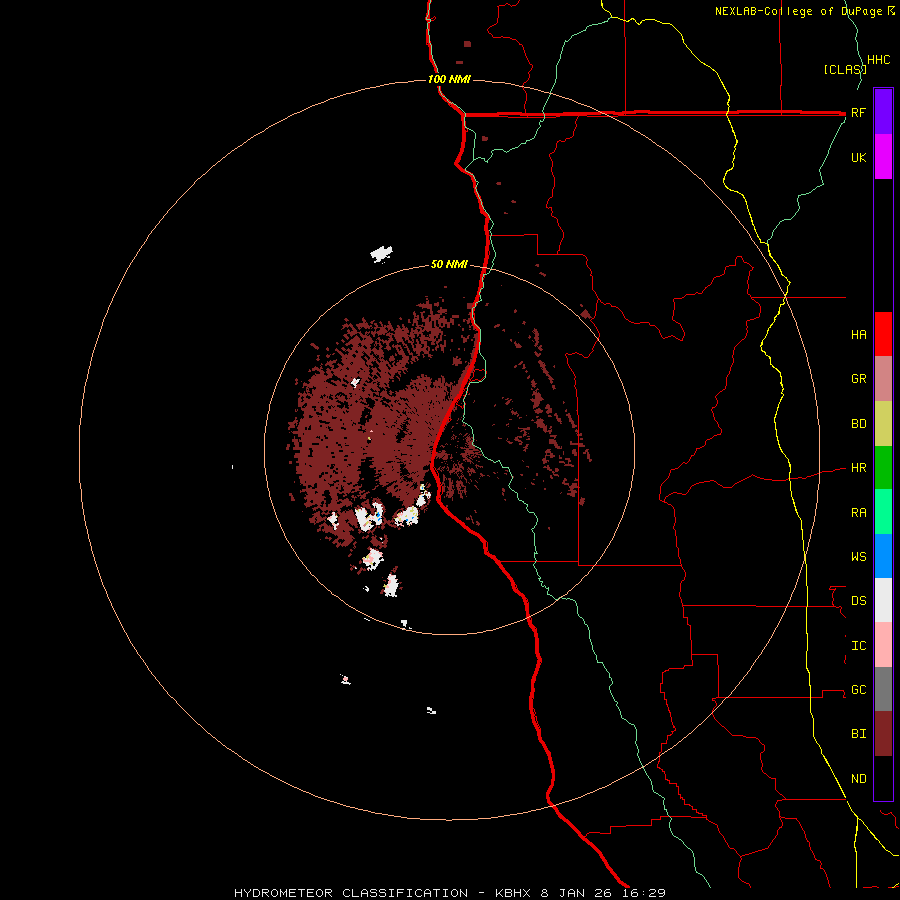Click the IC legend label
Image resolution: width=900 pixels, height=900 pixels.
click(858, 645)
